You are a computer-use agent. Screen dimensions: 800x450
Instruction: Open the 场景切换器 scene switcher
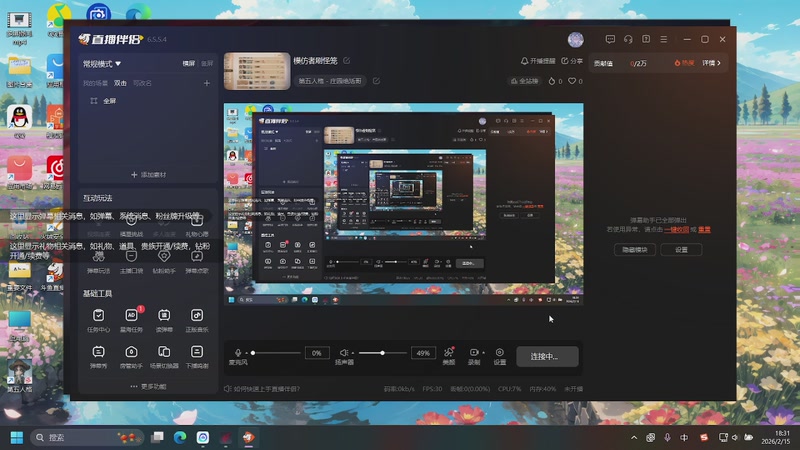click(164, 356)
